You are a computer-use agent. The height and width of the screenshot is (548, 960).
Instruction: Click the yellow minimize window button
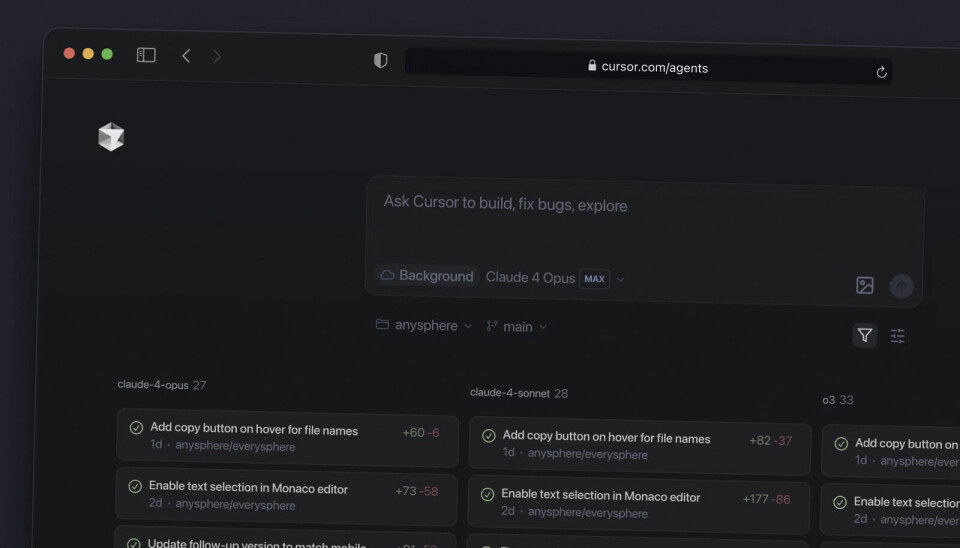[88, 53]
